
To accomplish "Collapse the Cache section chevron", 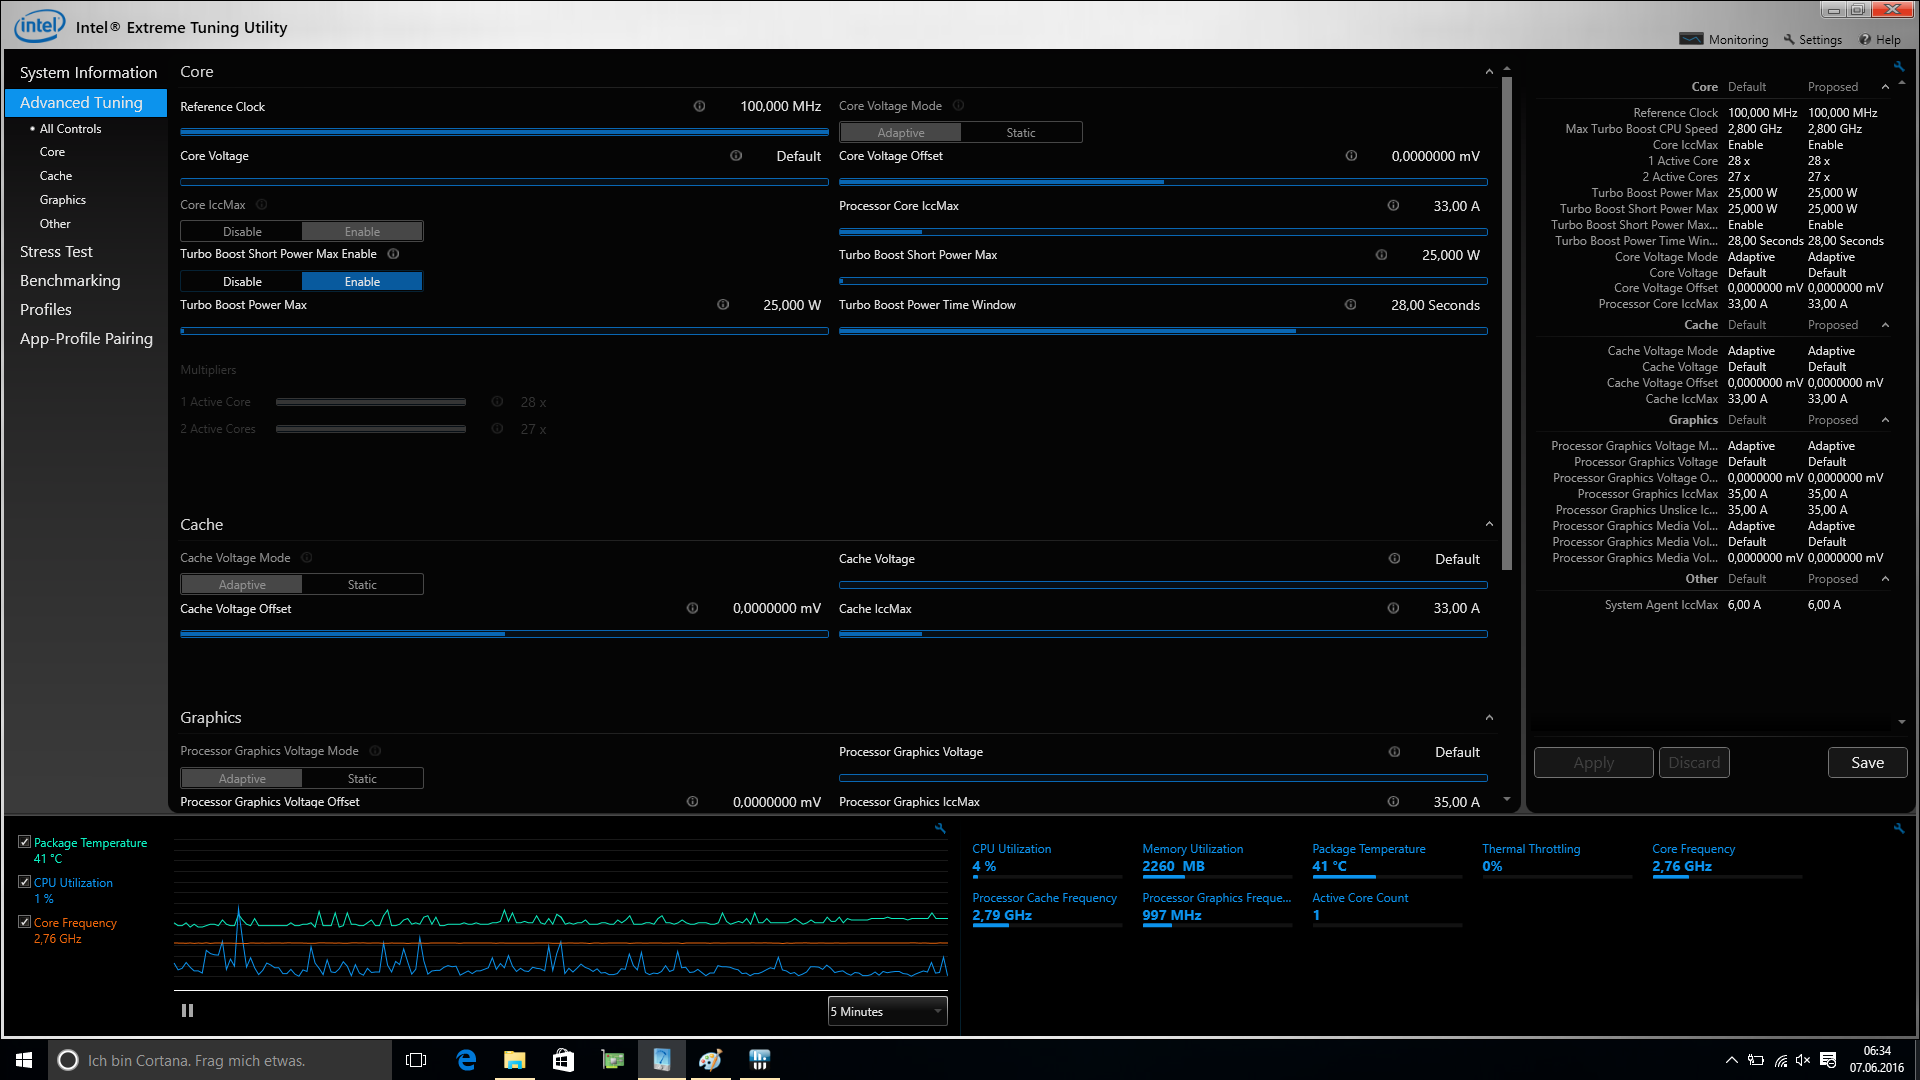I will (1489, 524).
